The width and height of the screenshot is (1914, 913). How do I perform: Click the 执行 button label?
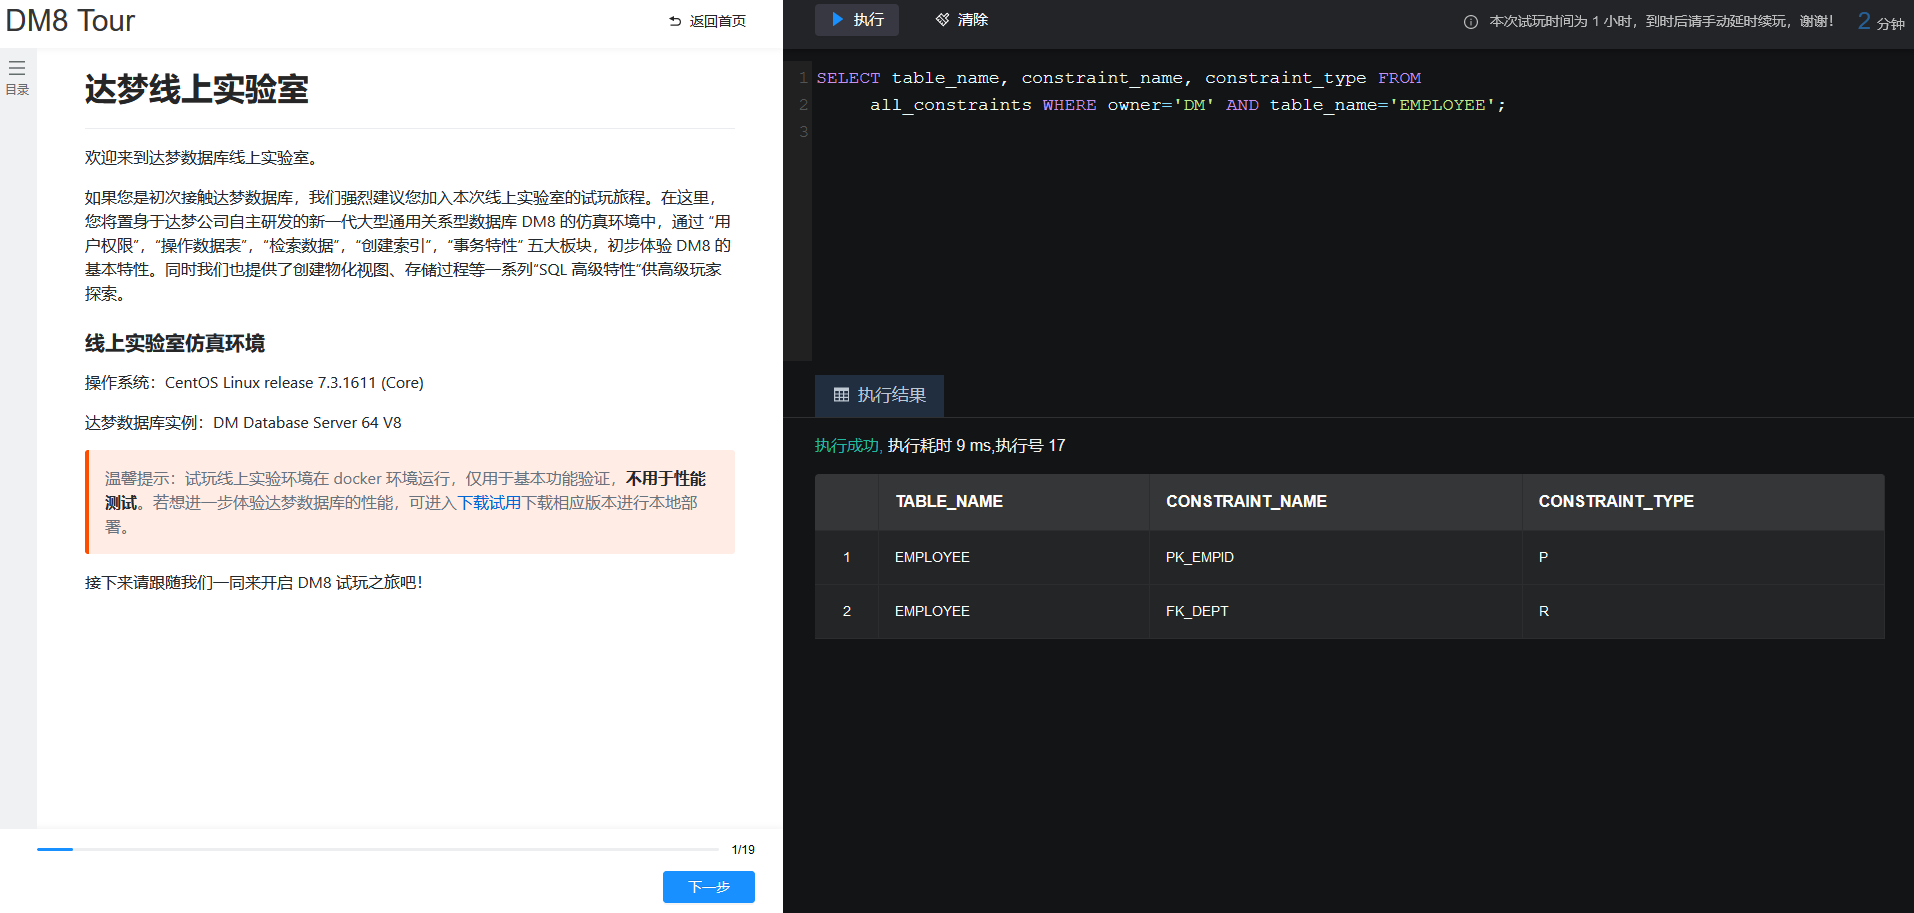[869, 20]
